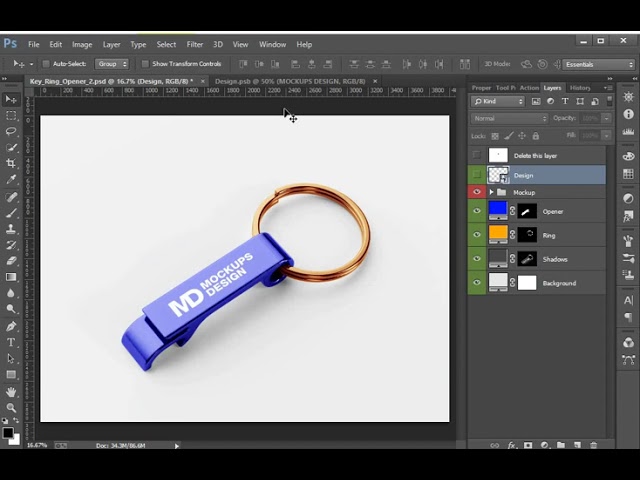Click the Delete layer trash icon
The image size is (640, 480).
(x=593, y=445)
